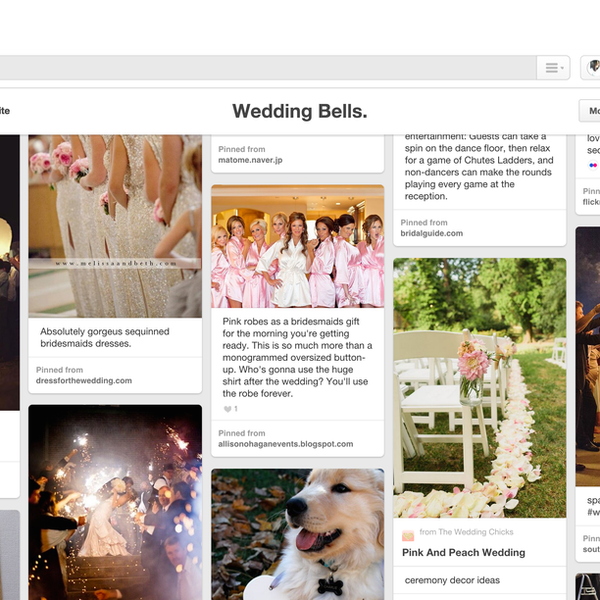Click the search bar field

coord(268,68)
